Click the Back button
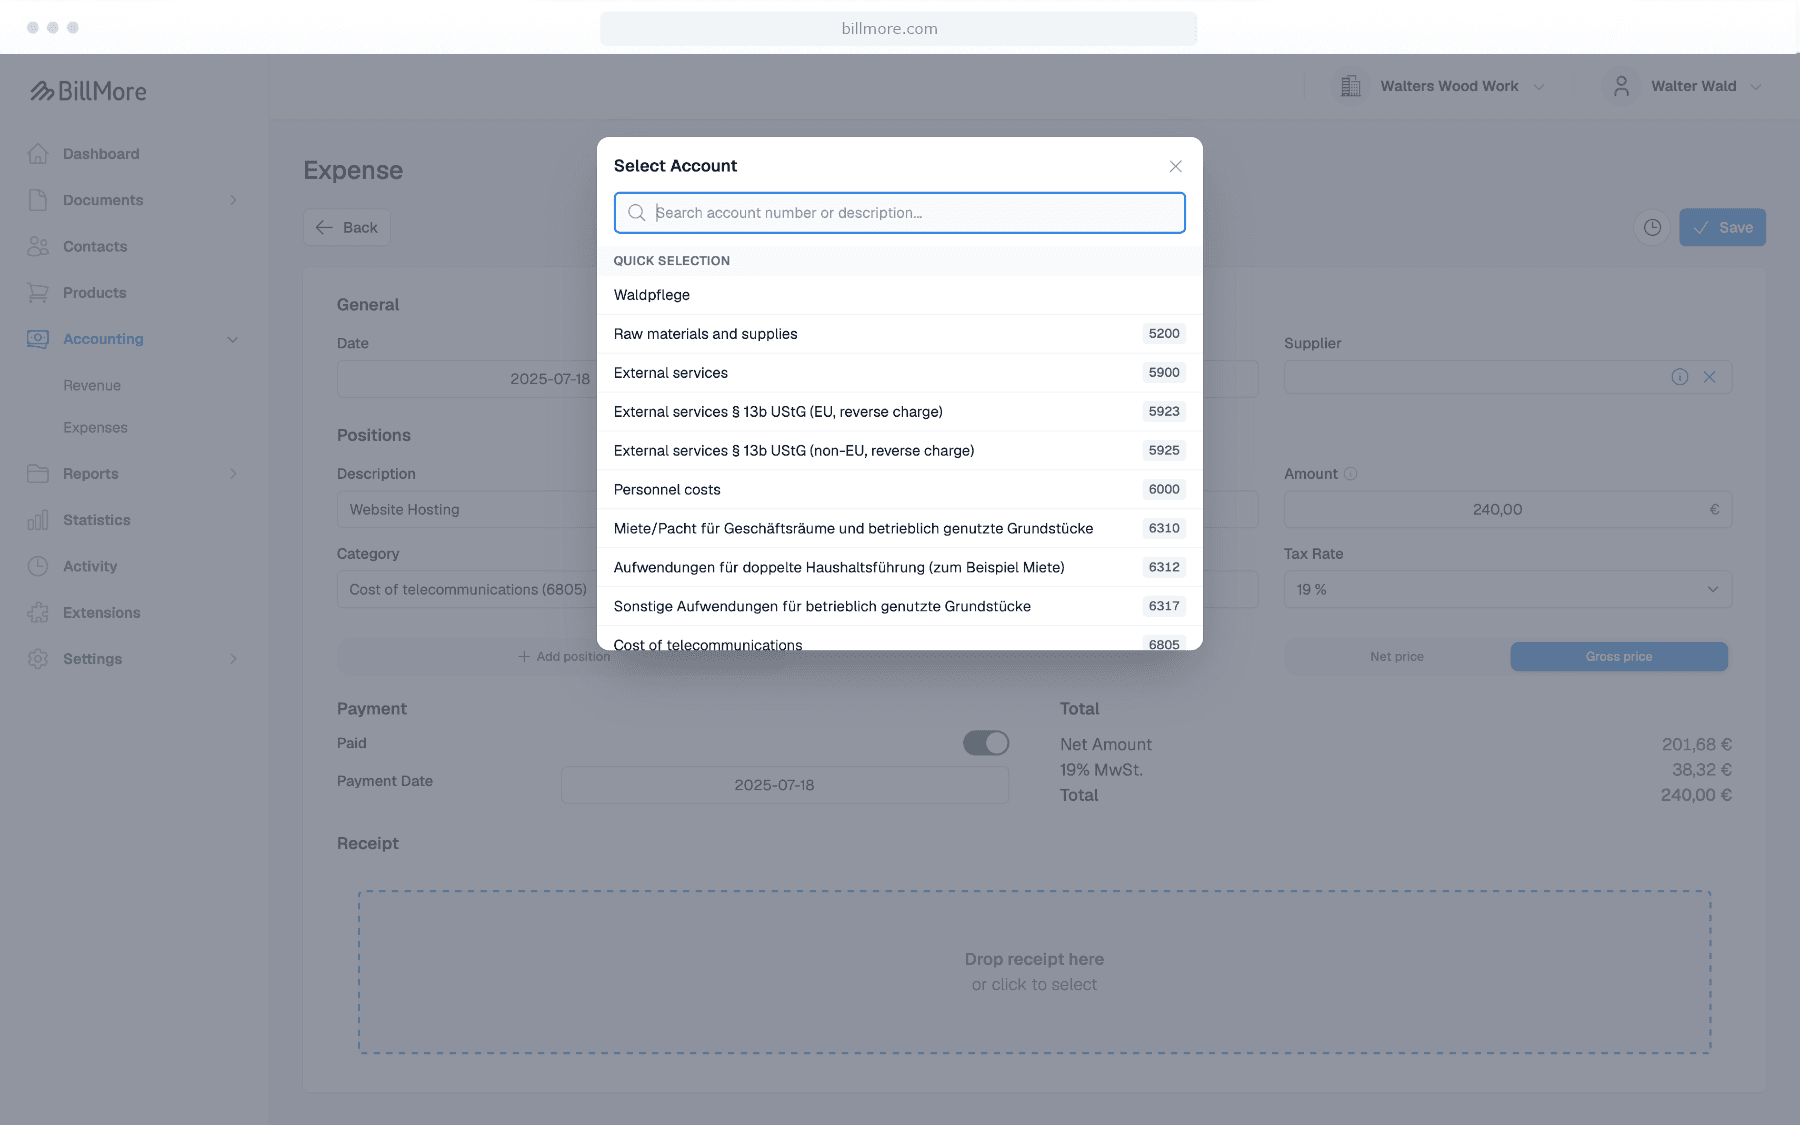 [x=347, y=228]
